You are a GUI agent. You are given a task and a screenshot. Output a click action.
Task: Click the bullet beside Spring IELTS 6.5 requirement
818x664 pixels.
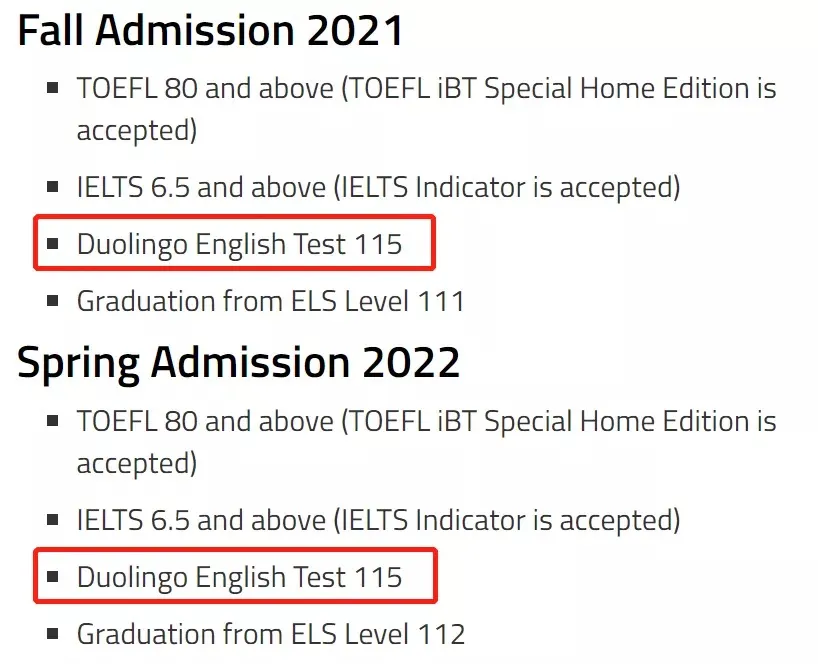click(x=53, y=520)
